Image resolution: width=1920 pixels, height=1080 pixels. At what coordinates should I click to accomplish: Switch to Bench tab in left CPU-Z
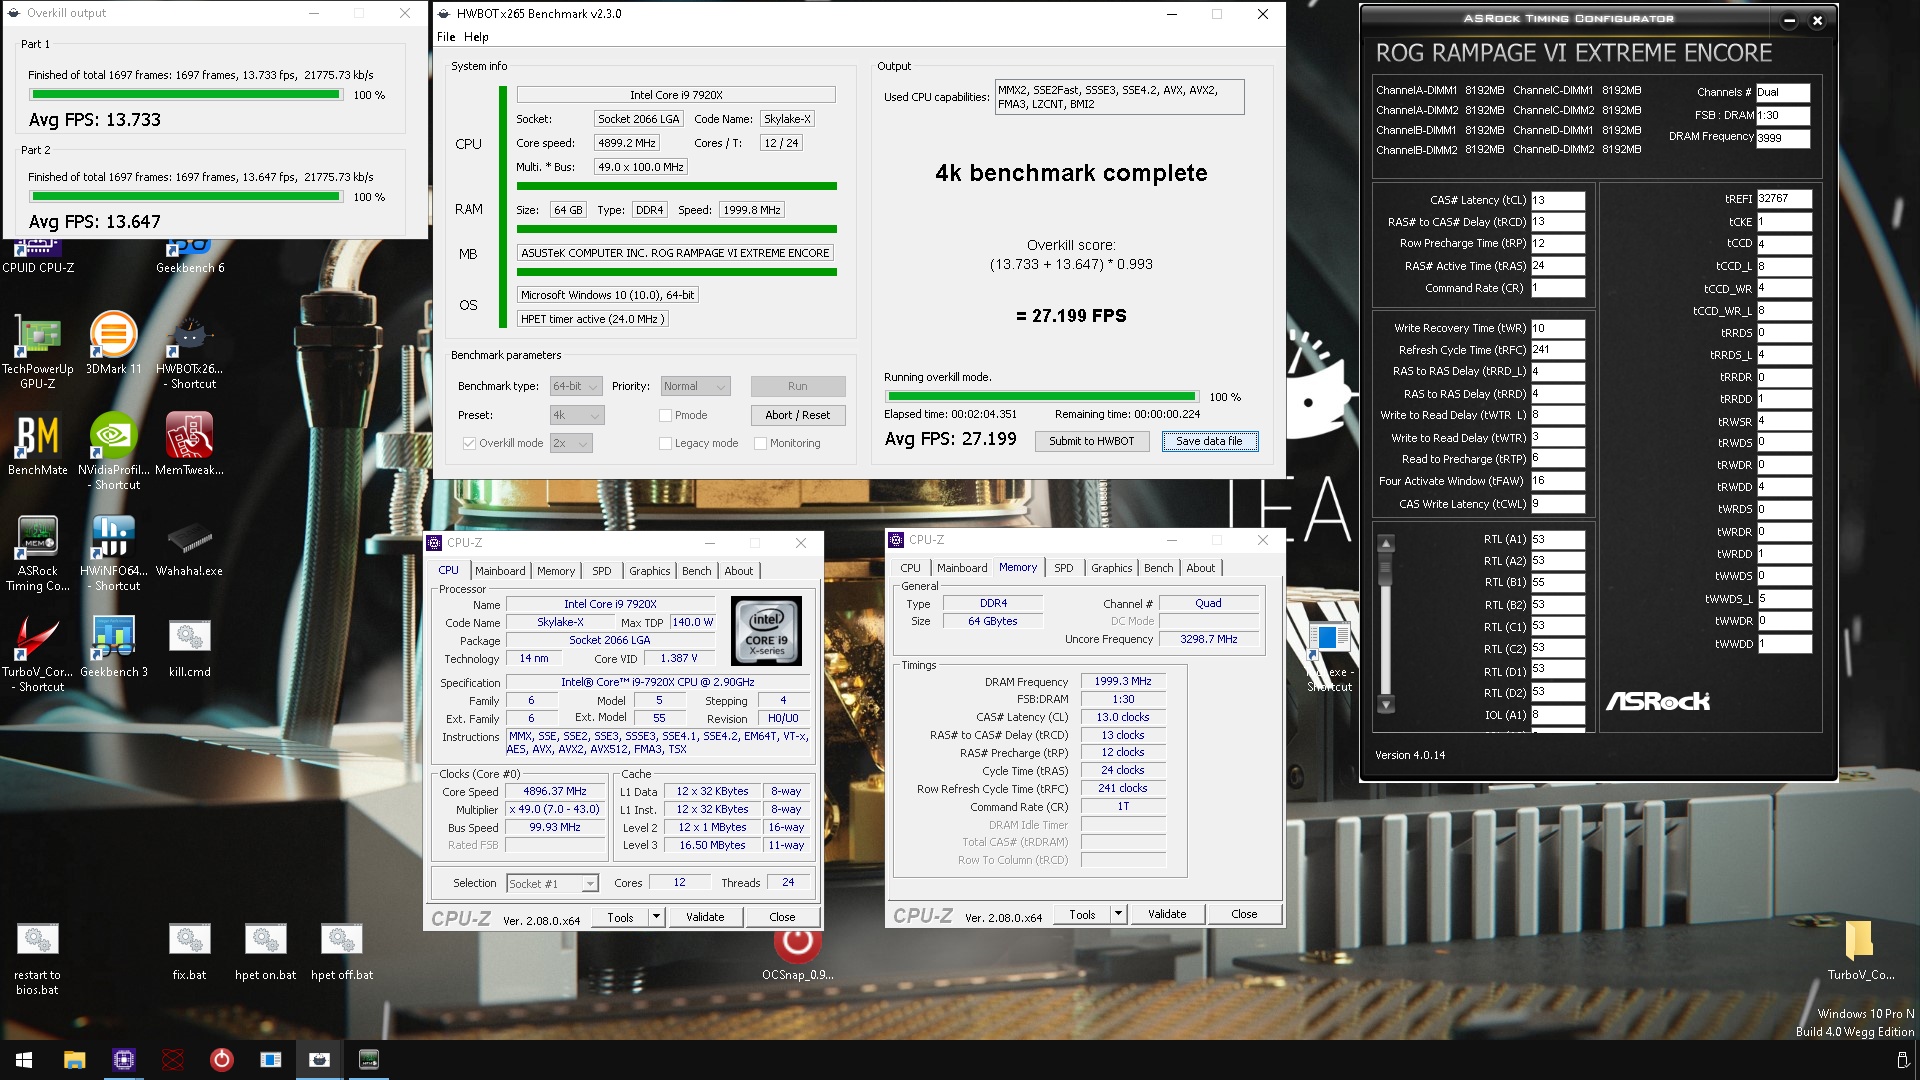pos(697,571)
